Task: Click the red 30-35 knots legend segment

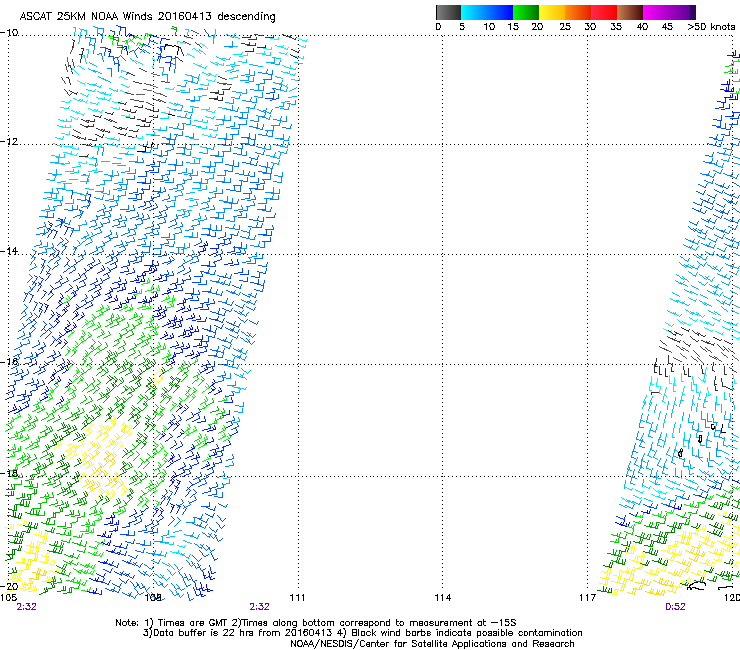Action: 604,12
